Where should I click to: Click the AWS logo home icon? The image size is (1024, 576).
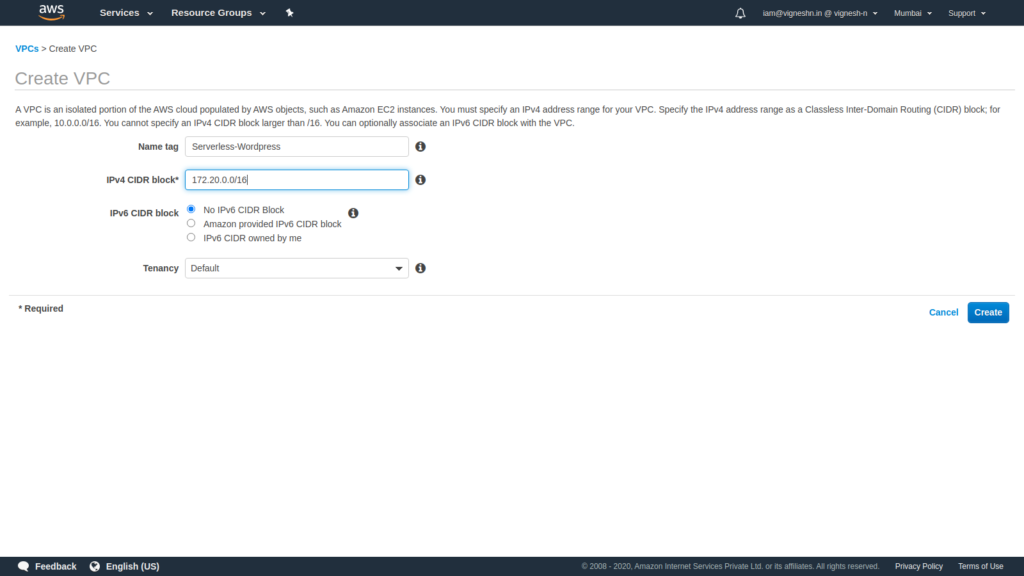(52, 12)
